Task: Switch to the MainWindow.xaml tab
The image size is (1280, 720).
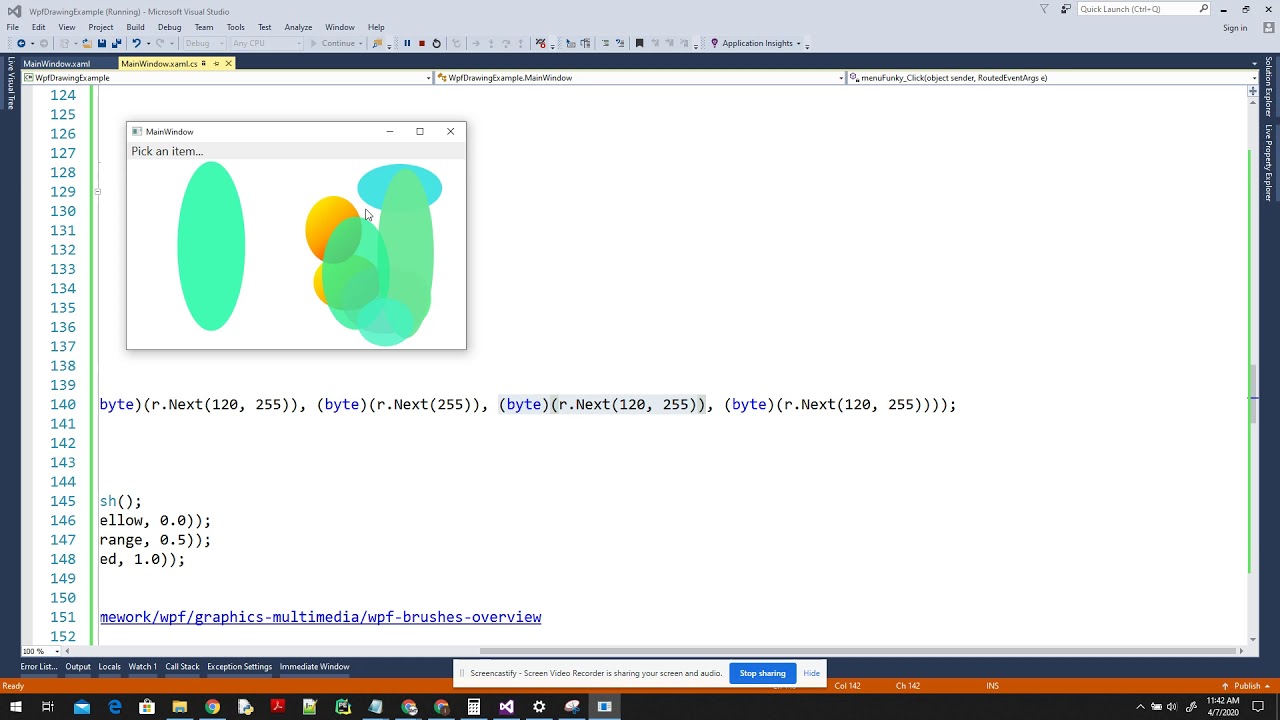Action: click(57, 63)
